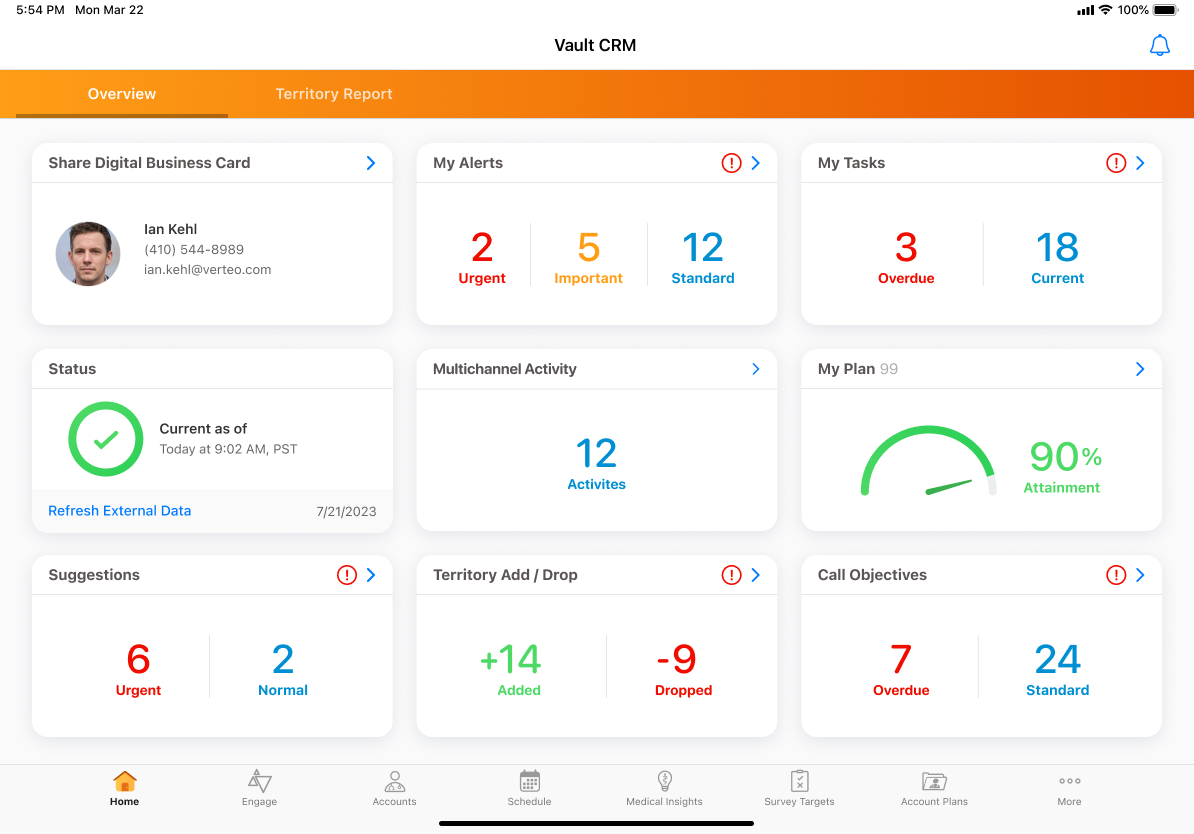Select the Survey Targets icon
The image size is (1194, 834).
click(x=799, y=782)
